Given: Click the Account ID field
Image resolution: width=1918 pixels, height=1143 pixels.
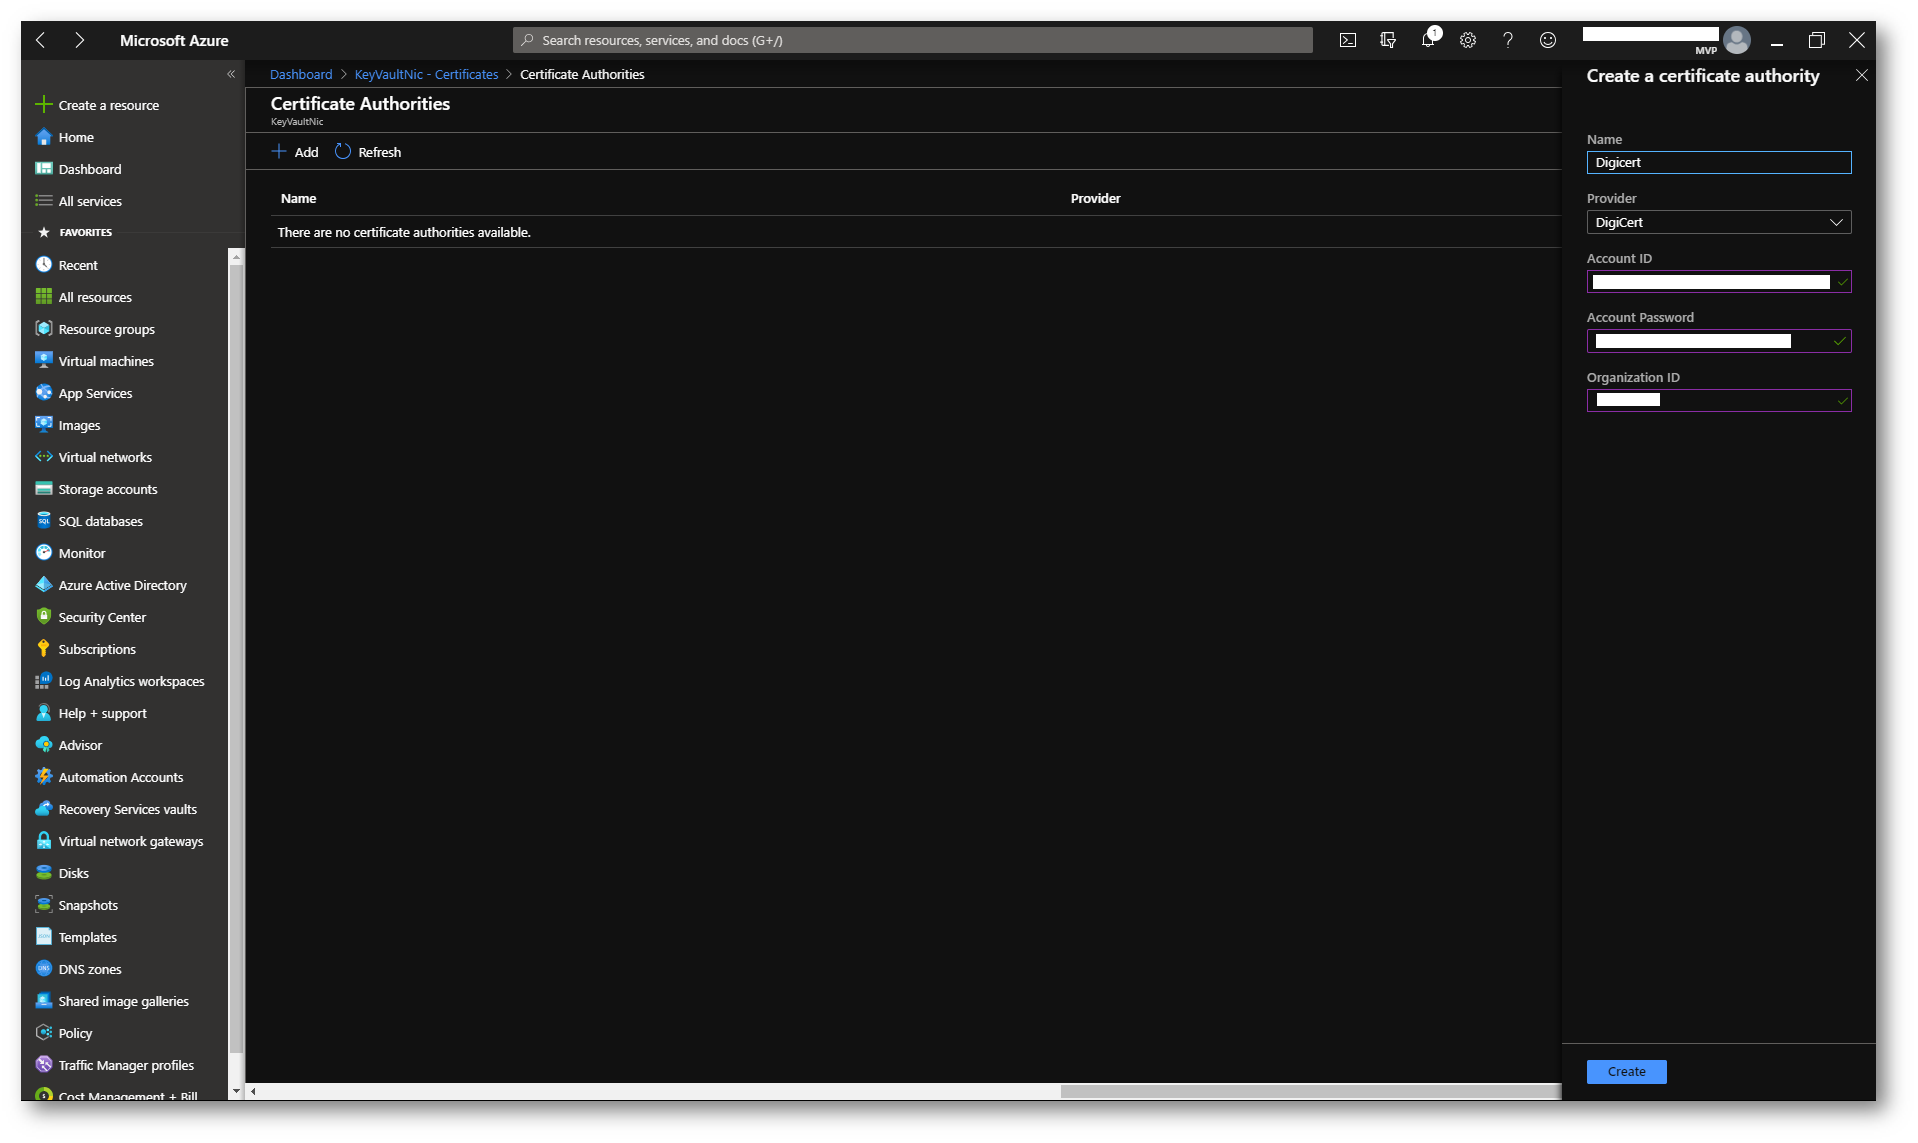Looking at the screenshot, I should click(1718, 282).
